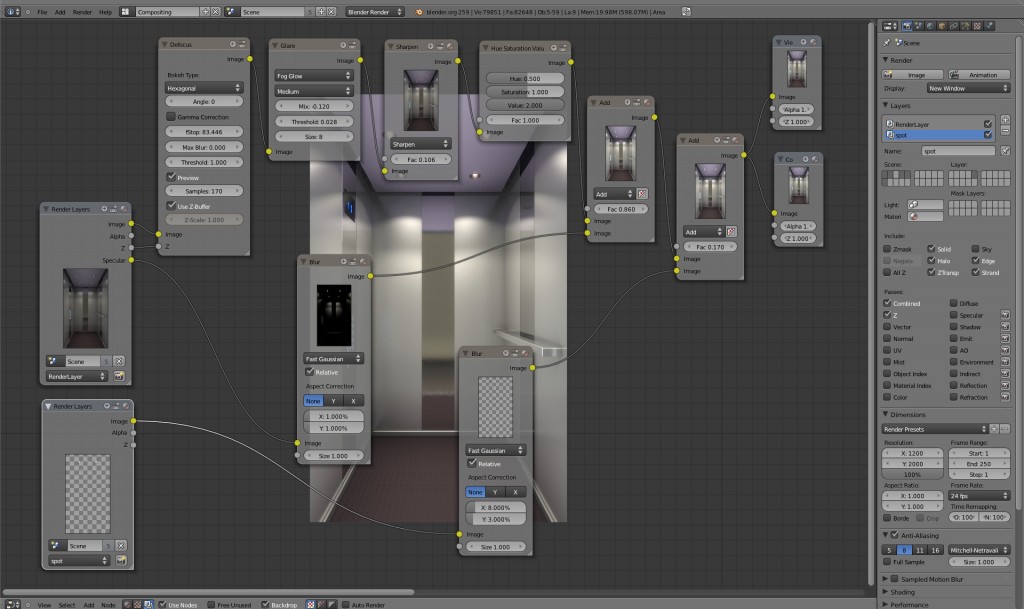
Task: Open the Object properties tab icon
Action: point(942,26)
